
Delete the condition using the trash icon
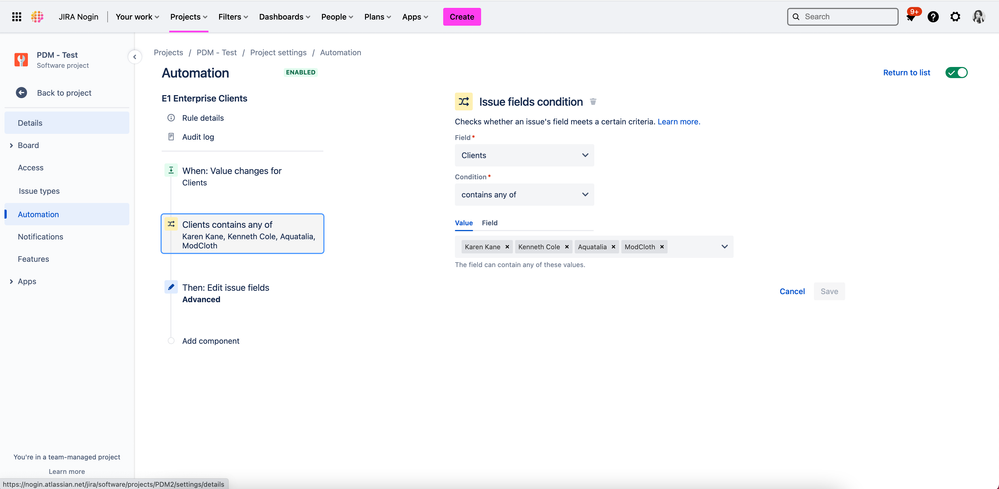click(x=593, y=102)
